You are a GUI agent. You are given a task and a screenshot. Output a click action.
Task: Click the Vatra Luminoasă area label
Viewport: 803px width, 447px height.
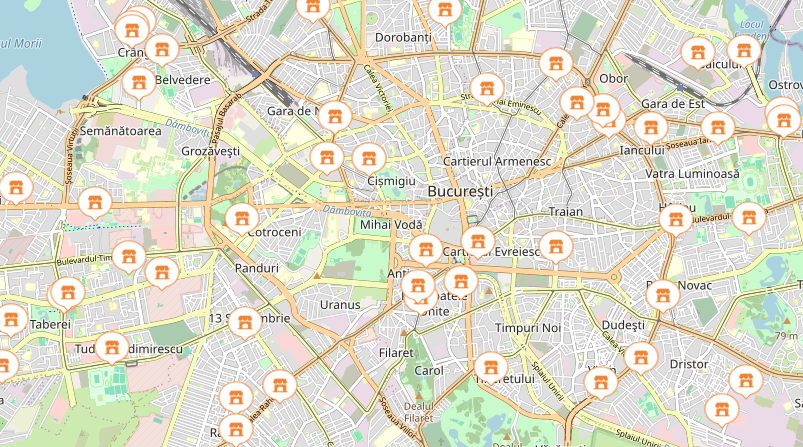[692, 174]
